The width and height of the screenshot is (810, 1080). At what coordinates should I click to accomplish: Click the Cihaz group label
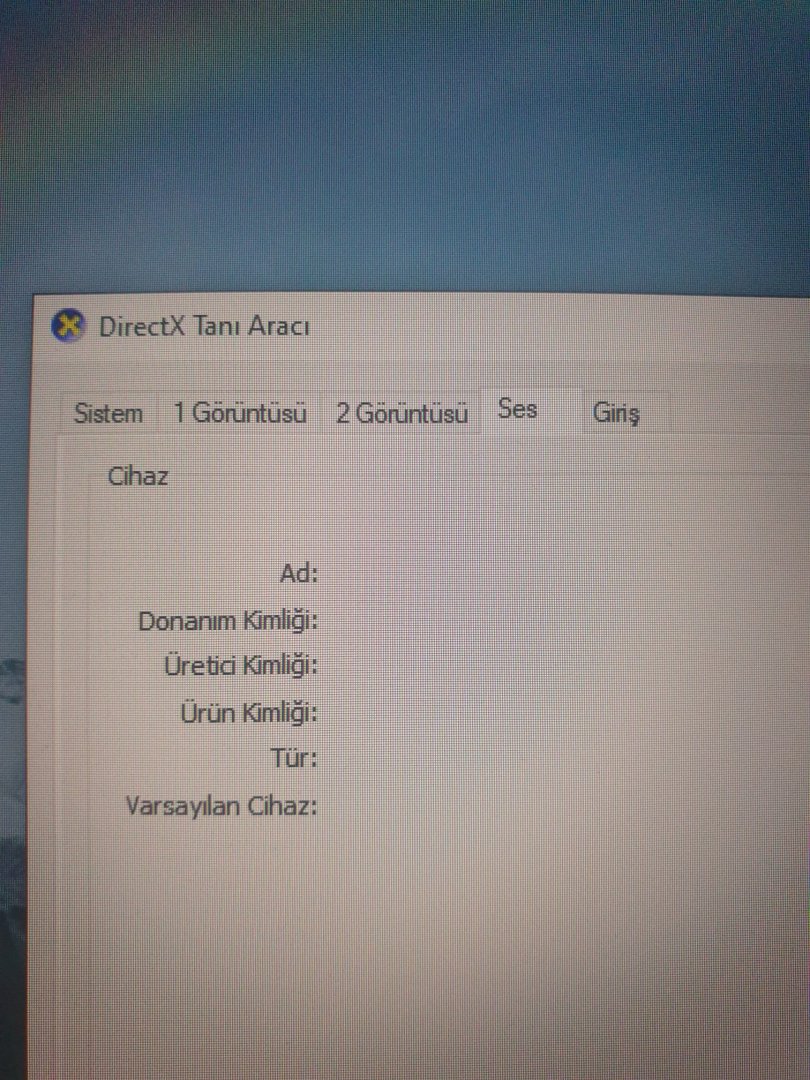tap(138, 476)
